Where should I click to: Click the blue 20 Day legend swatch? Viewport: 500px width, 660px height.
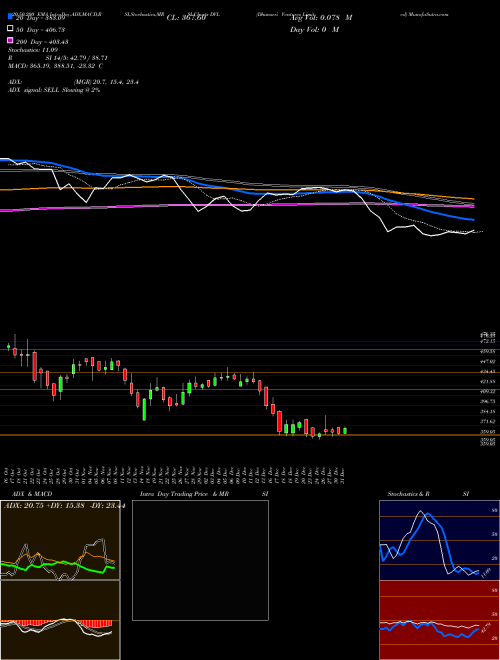(11, 17)
